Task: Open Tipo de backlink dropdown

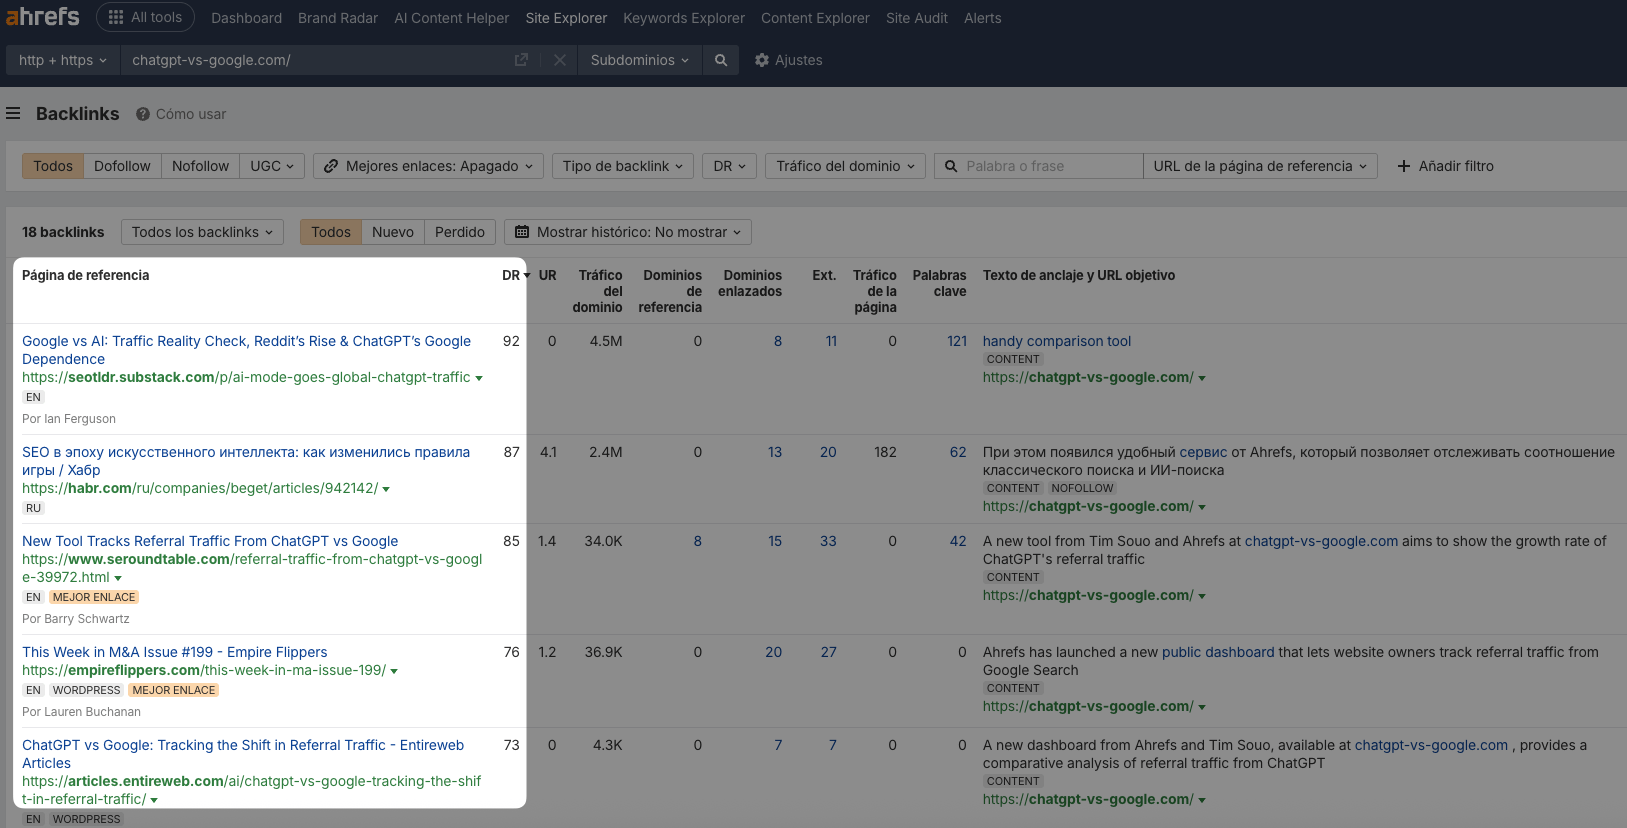Action: [x=622, y=166]
